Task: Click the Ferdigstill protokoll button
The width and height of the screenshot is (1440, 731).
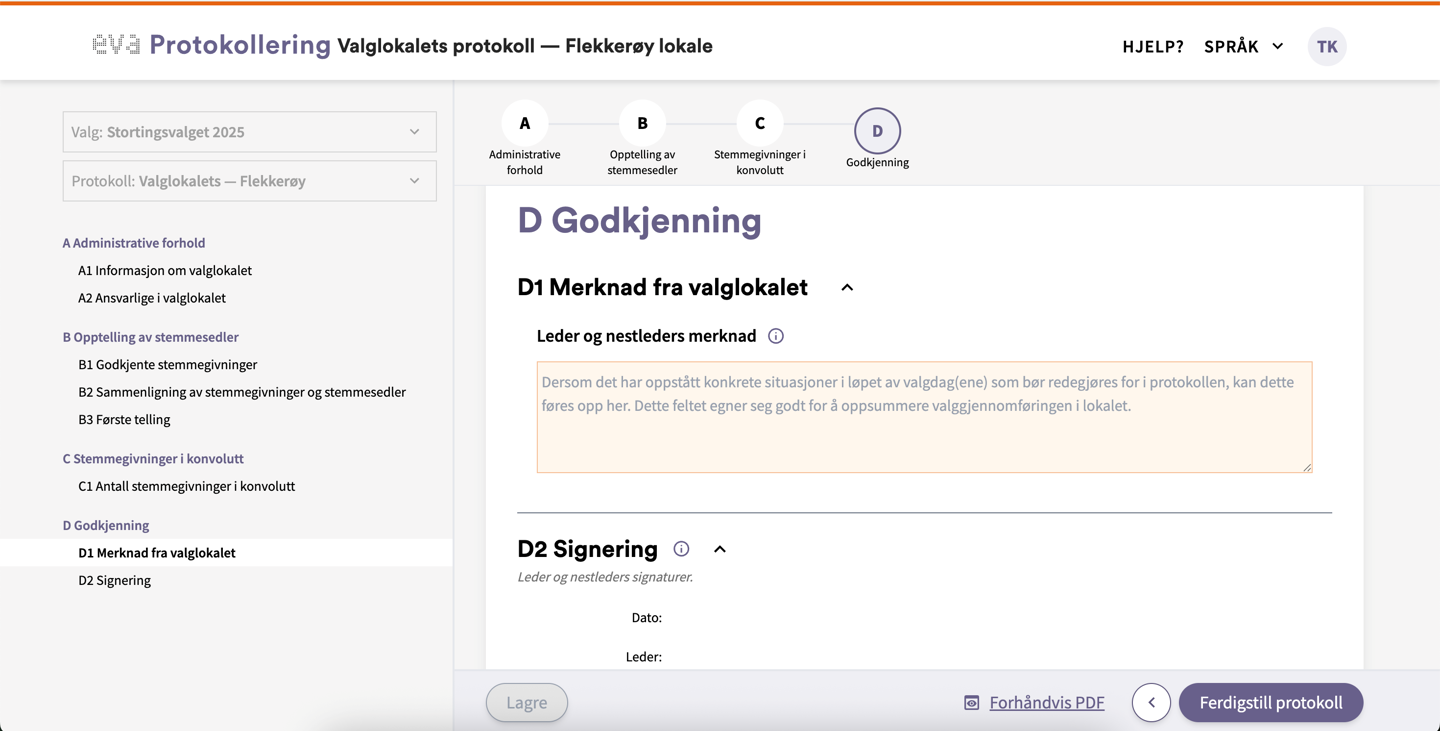Action: [x=1270, y=703]
